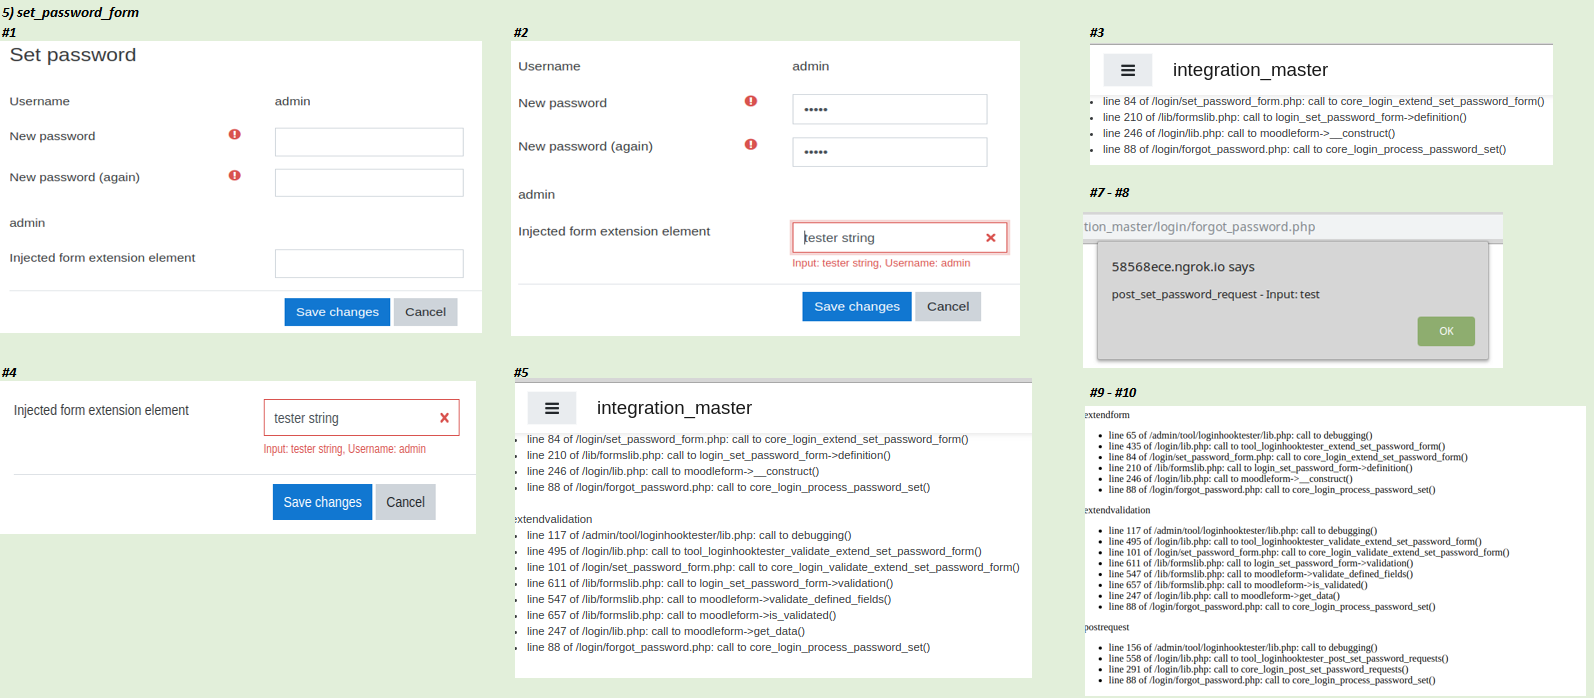1594x698 pixels.
Task: Click the Set password heading
Action: coord(73,55)
